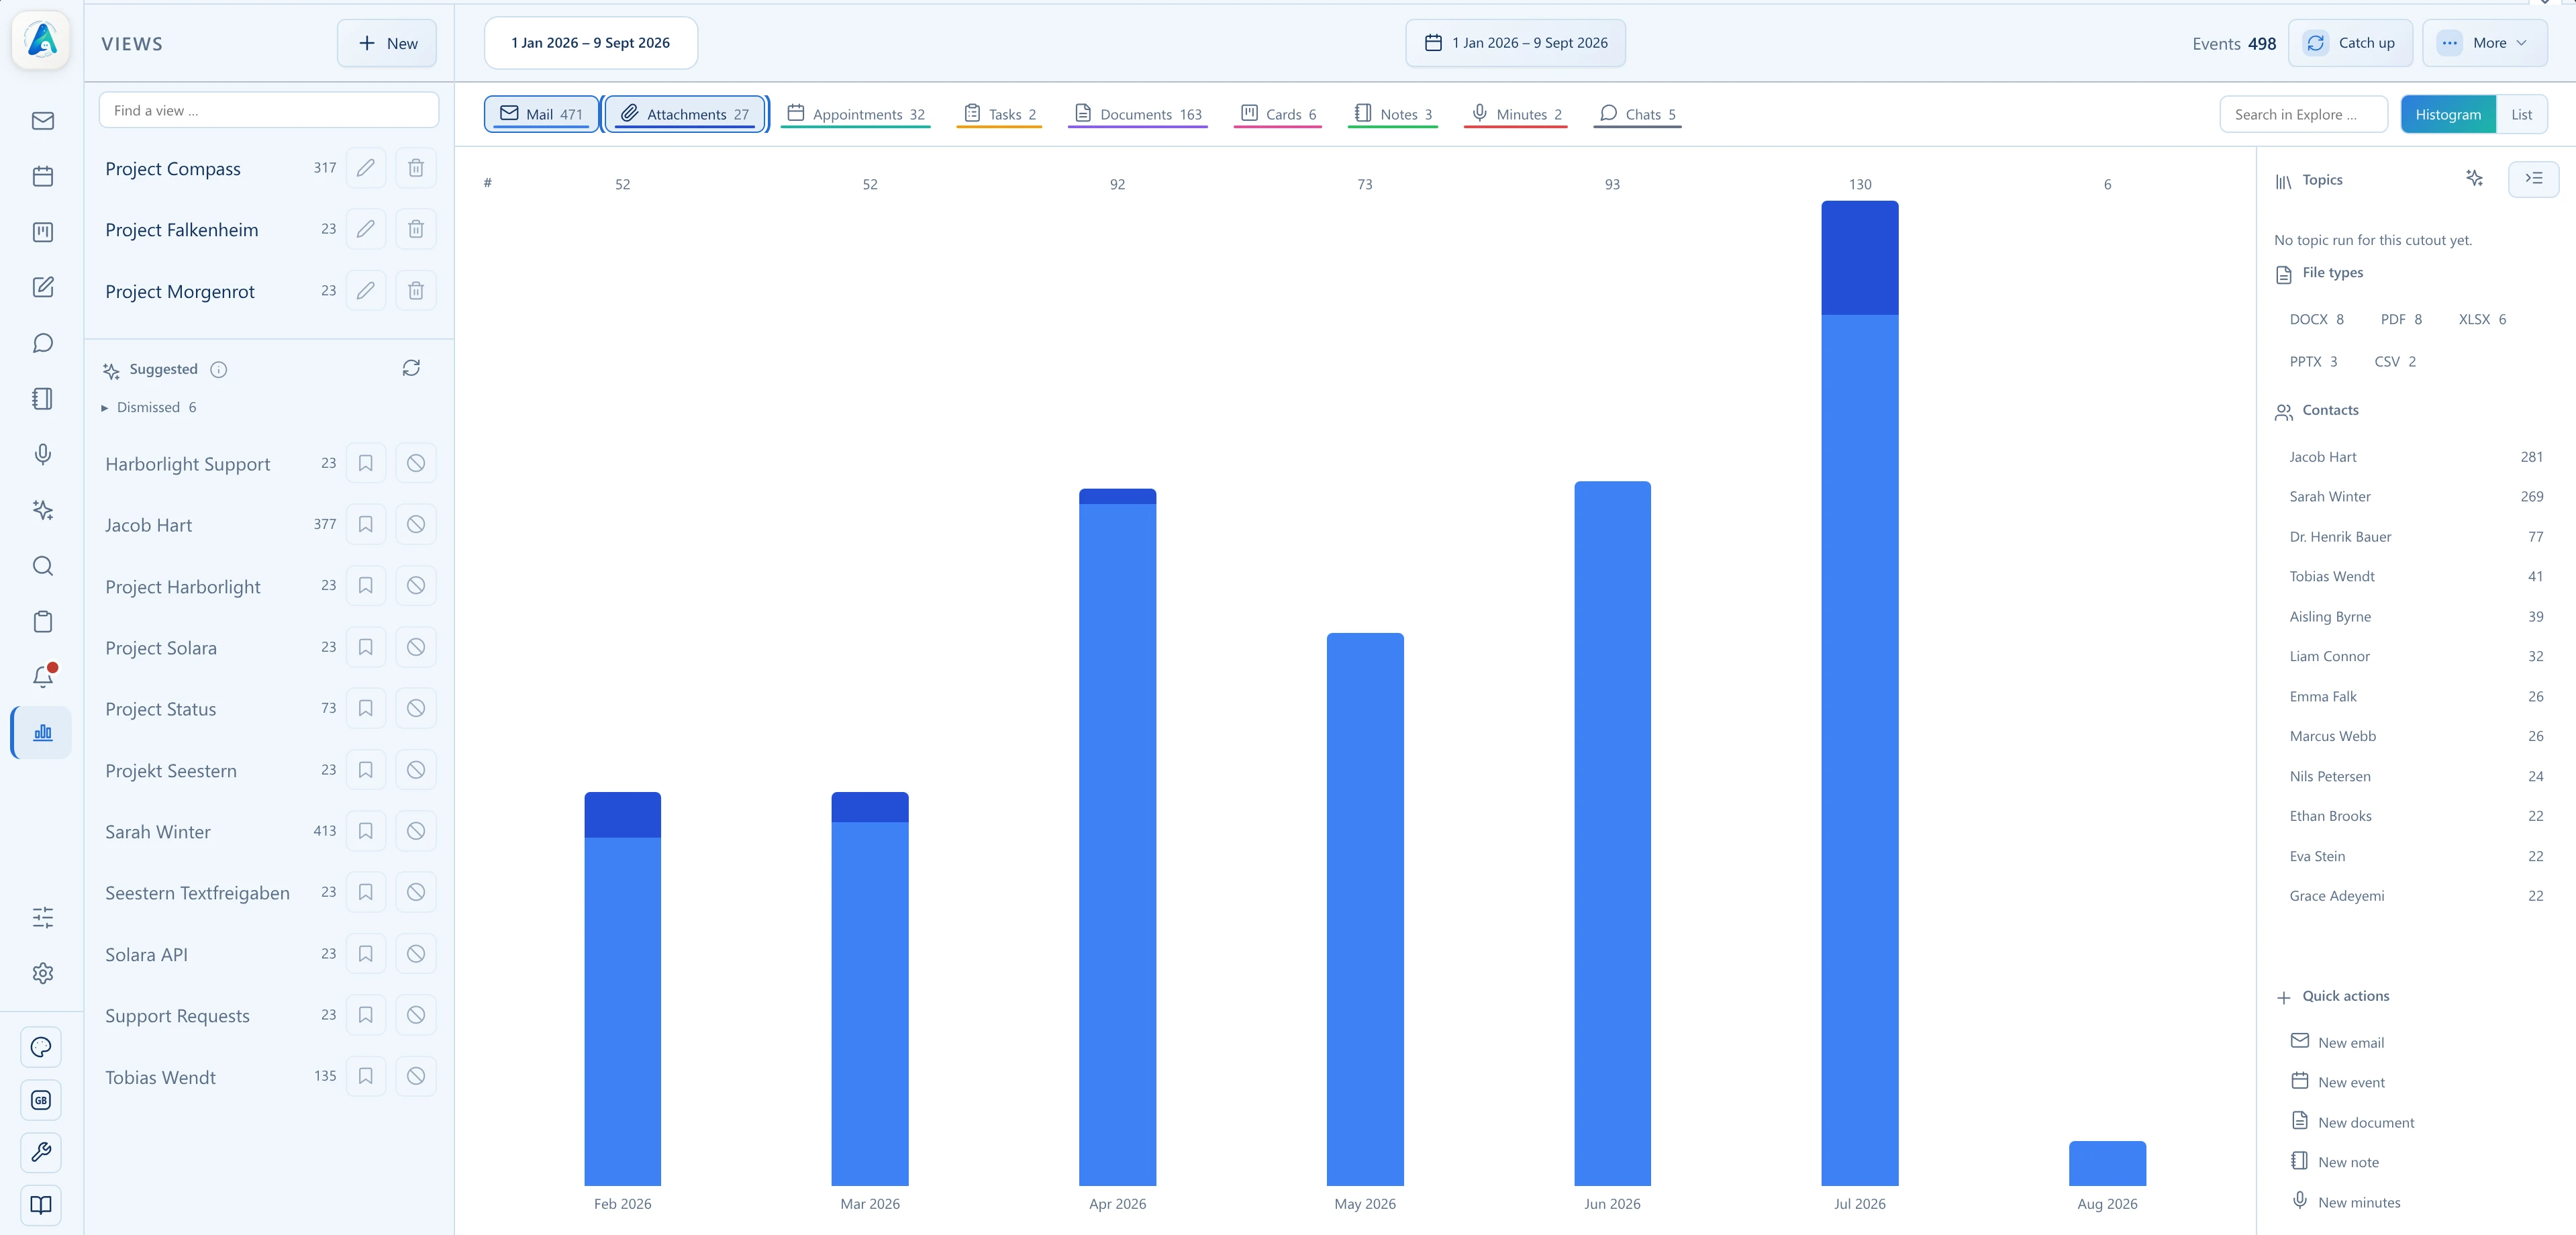Click the Aug 2026 histogram bar
Viewport: 2576px width, 1235px height.
pyautogui.click(x=2107, y=1163)
